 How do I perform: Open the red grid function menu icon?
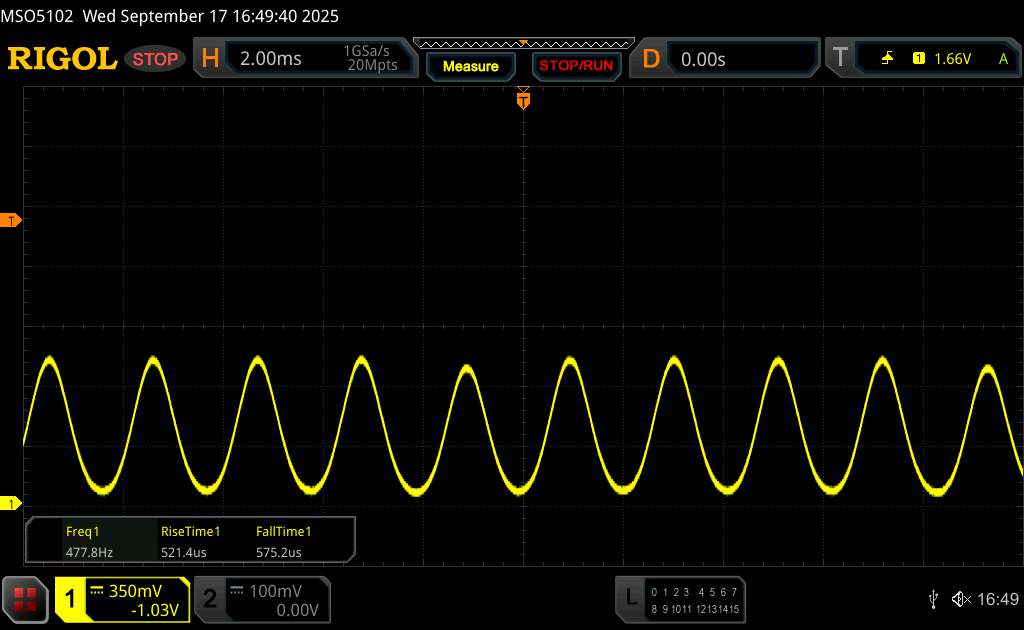(25, 598)
